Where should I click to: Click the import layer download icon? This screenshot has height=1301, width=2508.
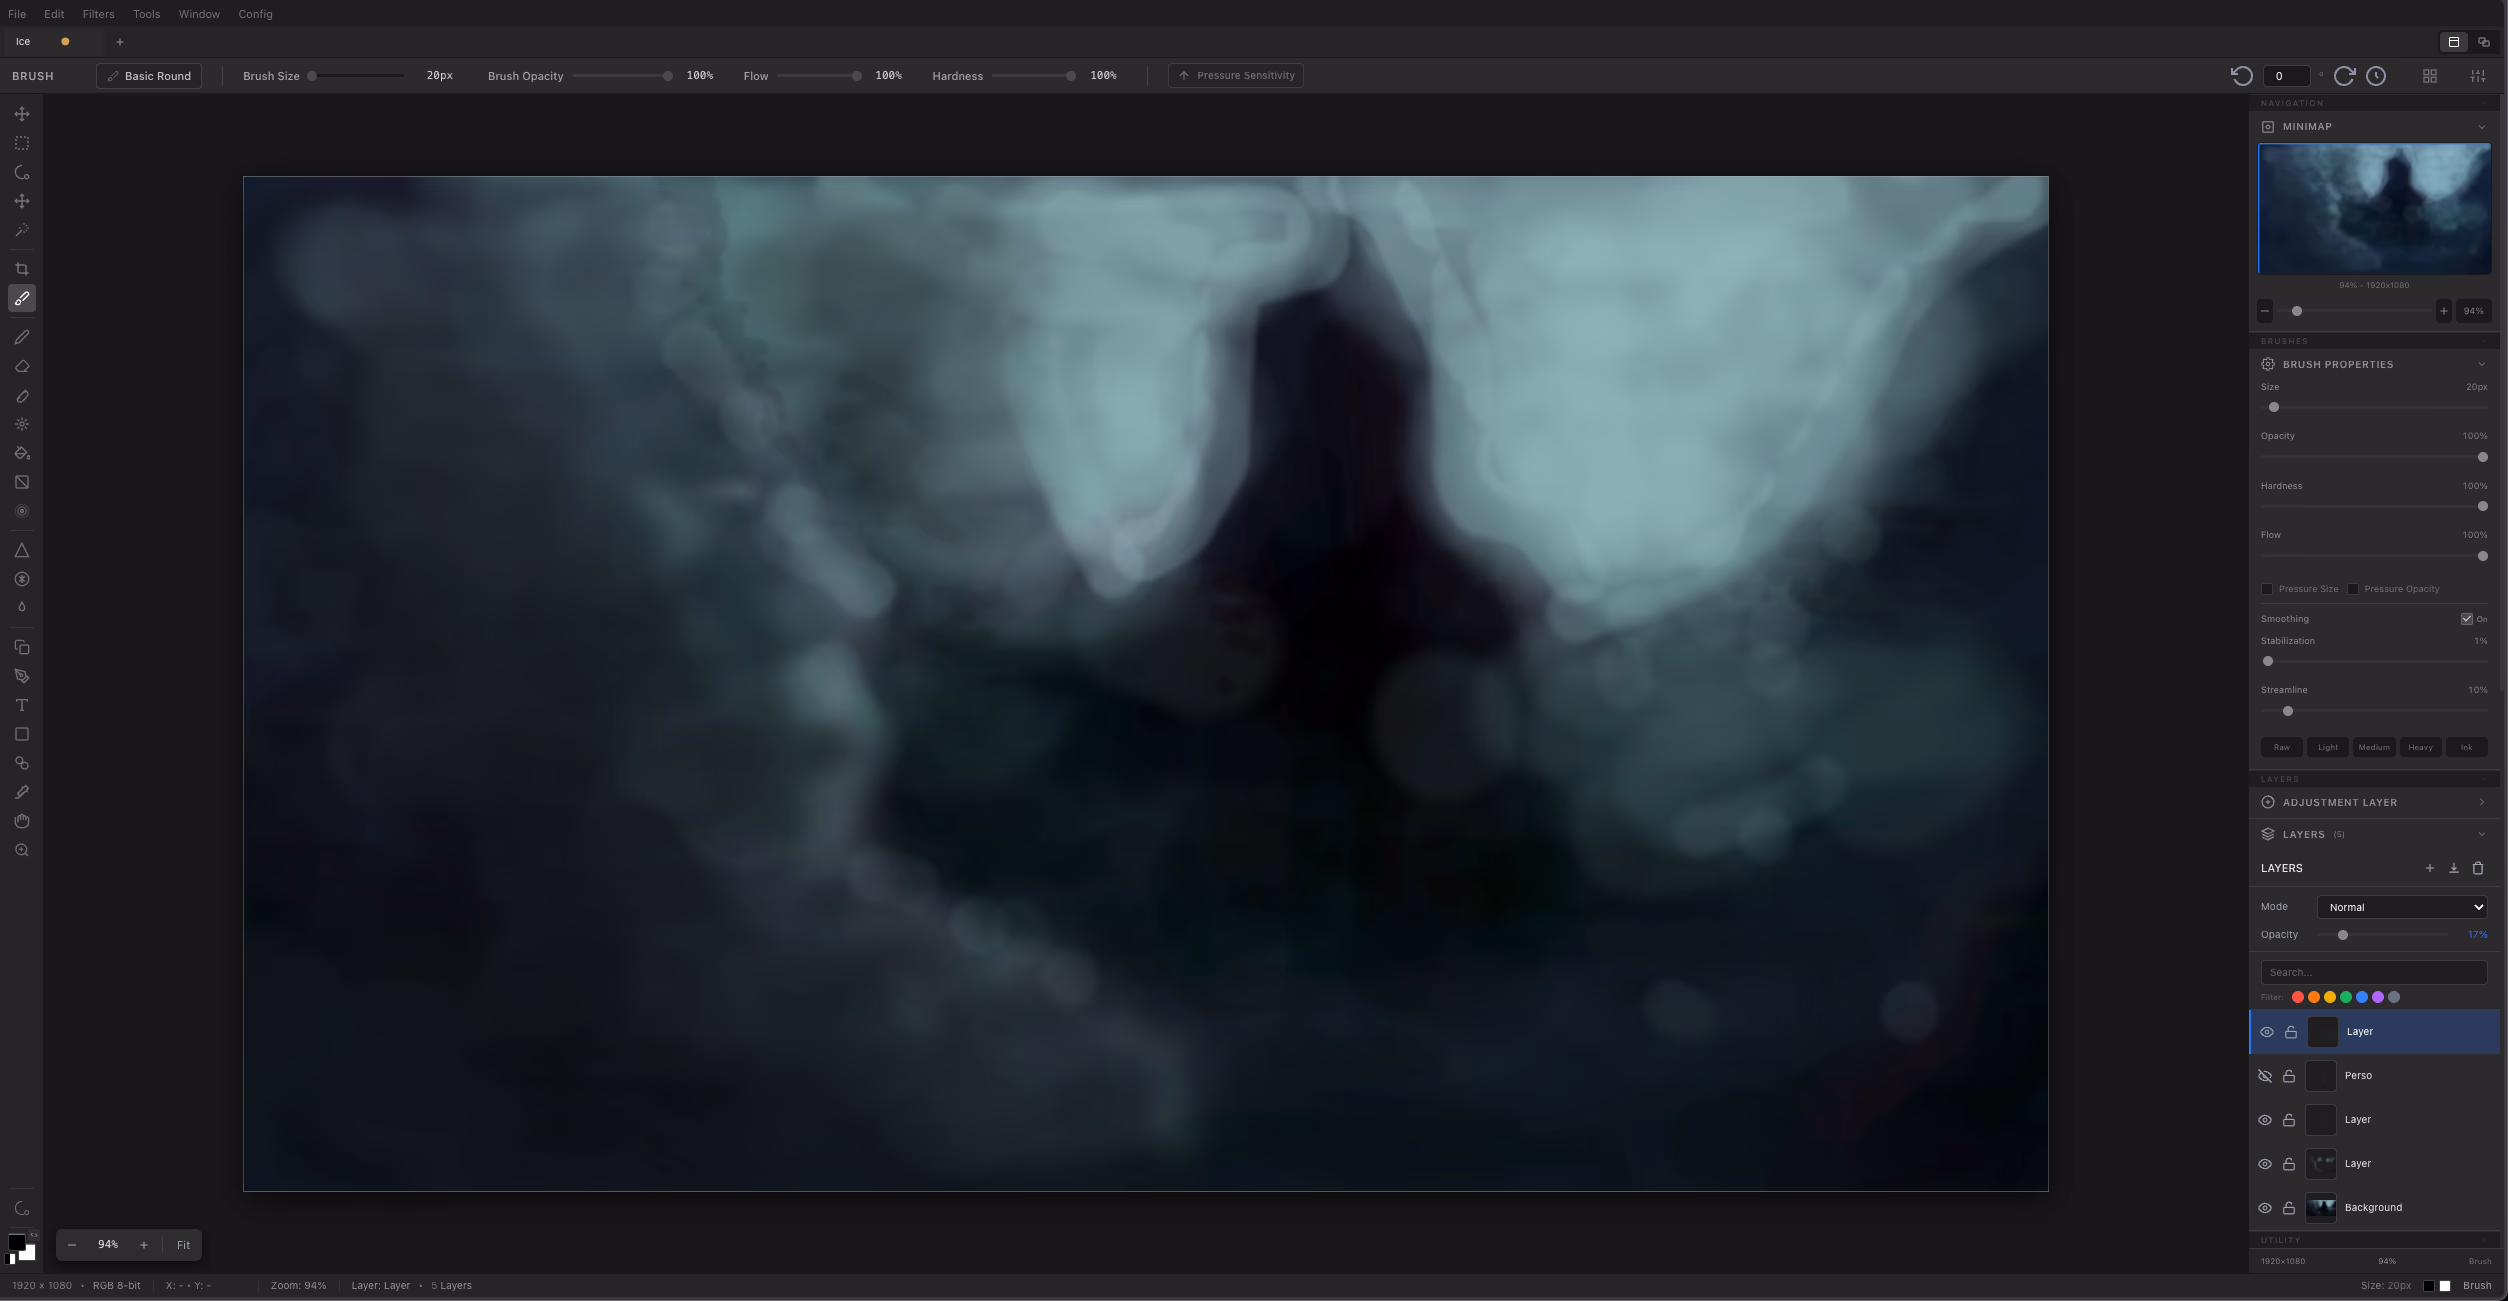(2454, 868)
